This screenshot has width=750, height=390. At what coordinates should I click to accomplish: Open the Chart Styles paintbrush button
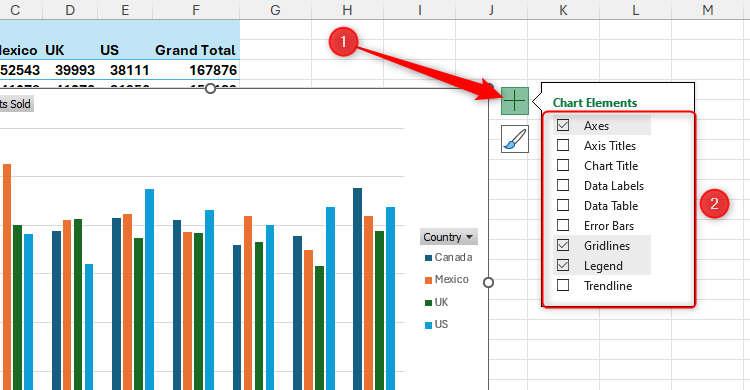click(x=515, y=139)
